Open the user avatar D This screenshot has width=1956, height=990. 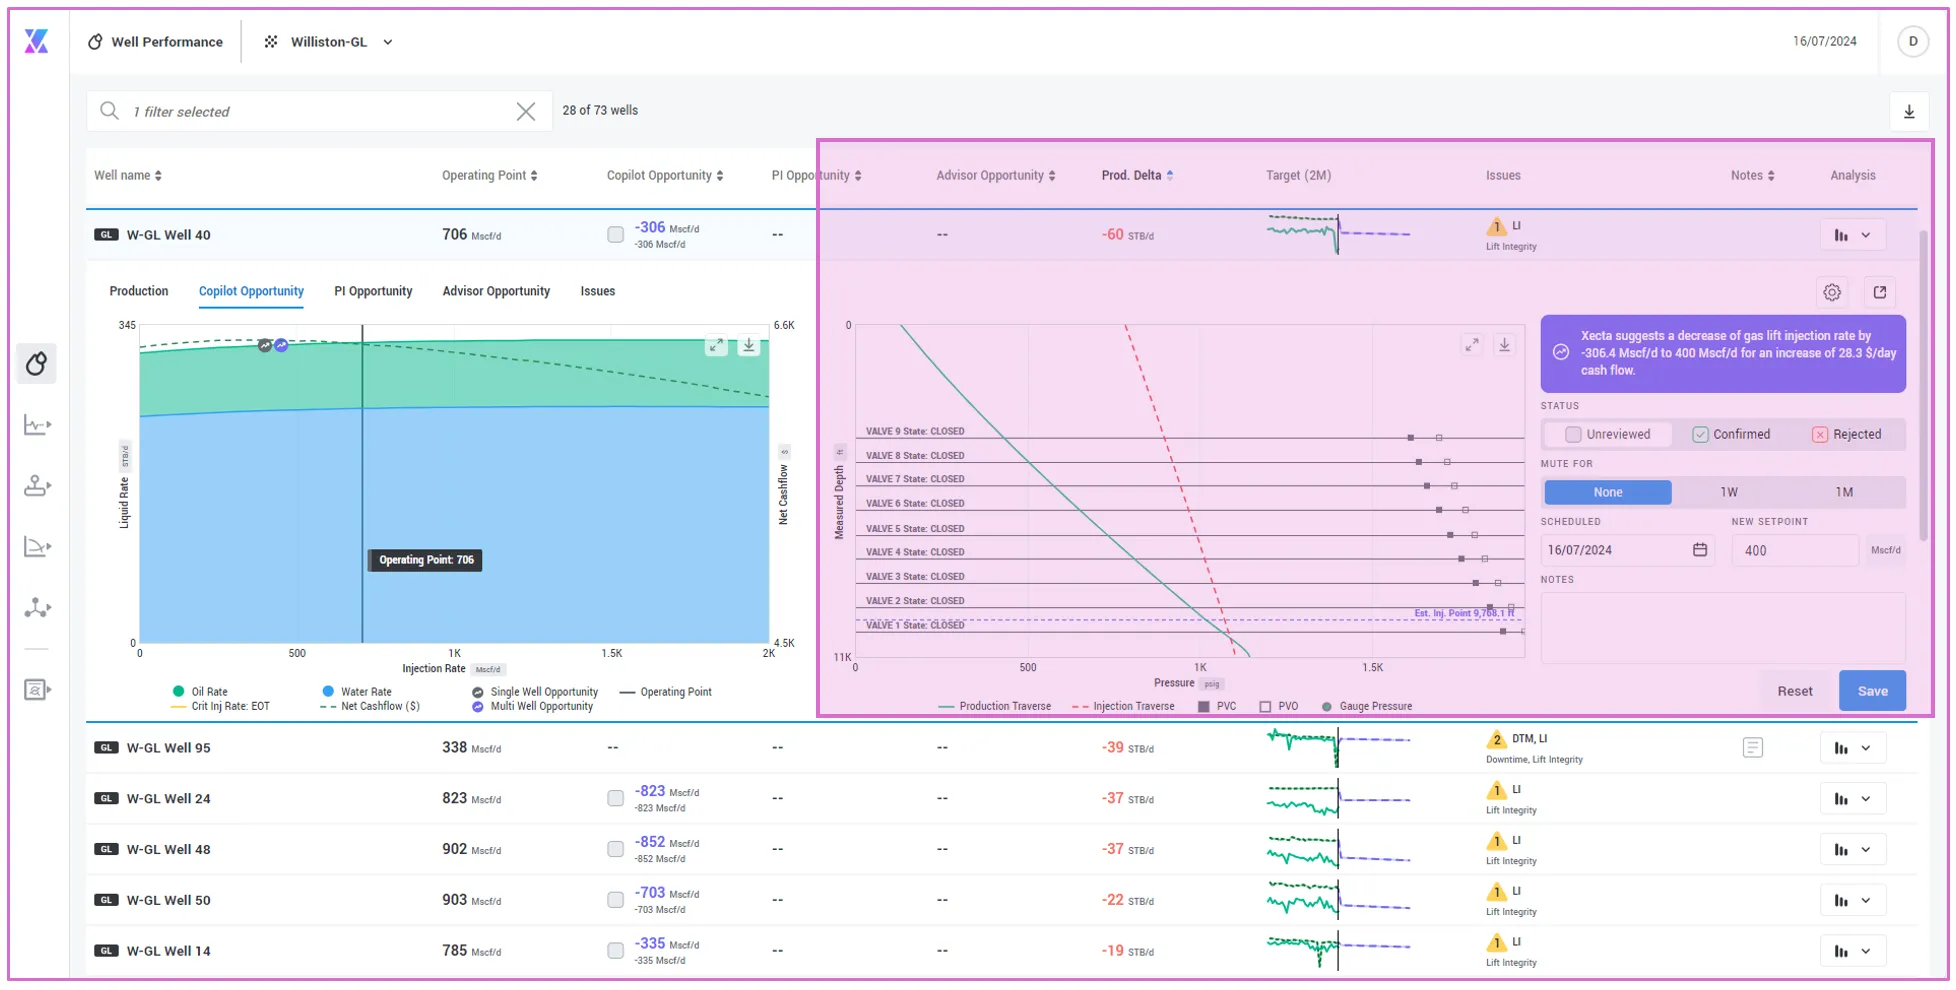1912,41
